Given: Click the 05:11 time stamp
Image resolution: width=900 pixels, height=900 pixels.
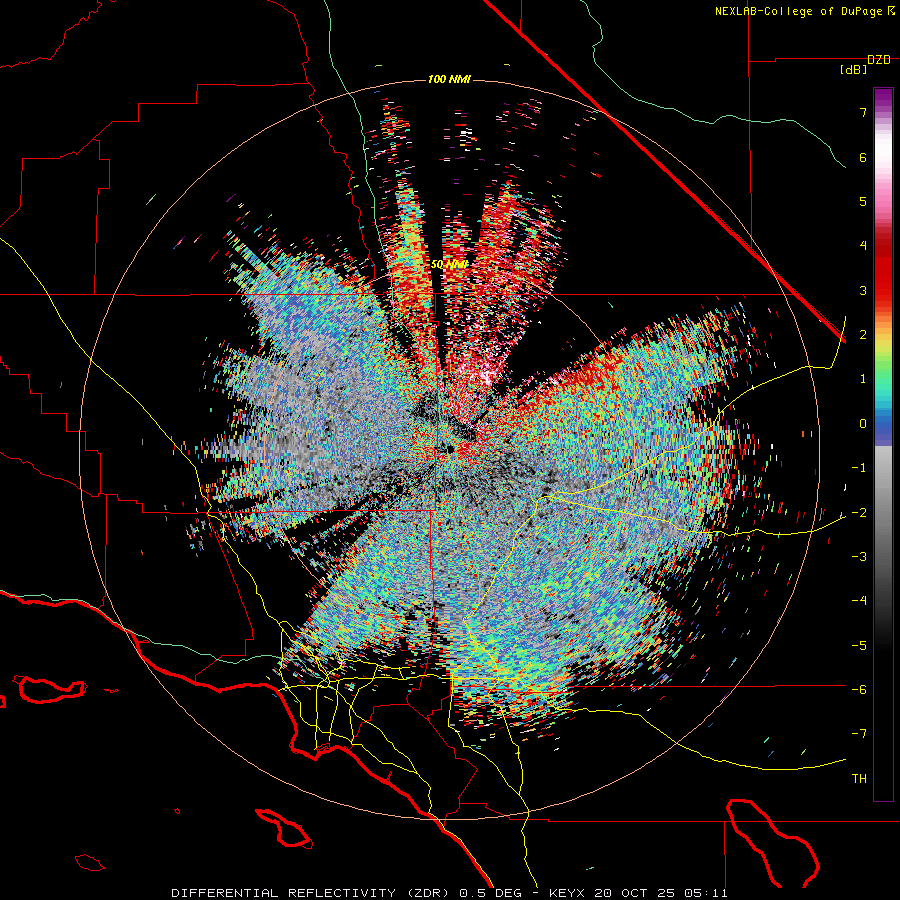Looking at the screenshot, I should pos(705,893).
